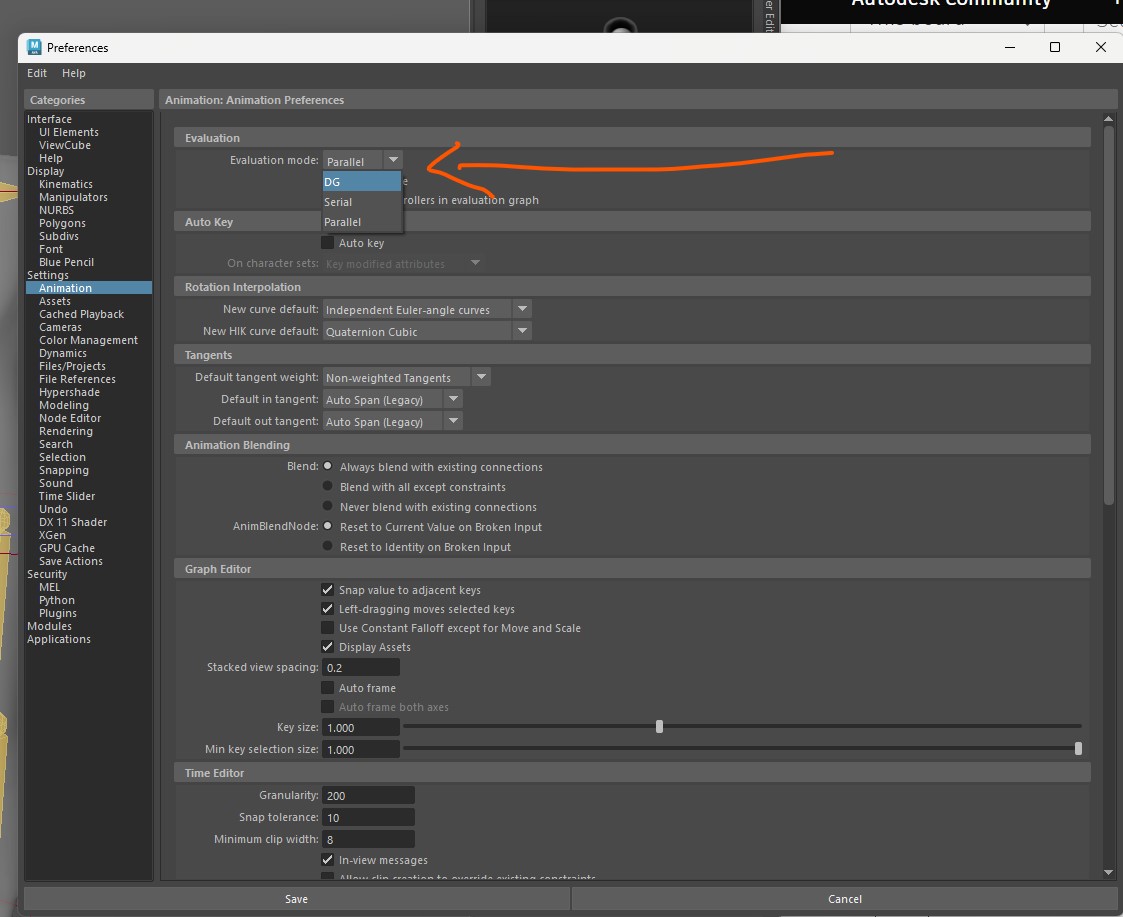Image resolution: width=1123 pixels, height=917 pixels.
Task: Enable the Auto key checkbox
Action: point(326,242)
